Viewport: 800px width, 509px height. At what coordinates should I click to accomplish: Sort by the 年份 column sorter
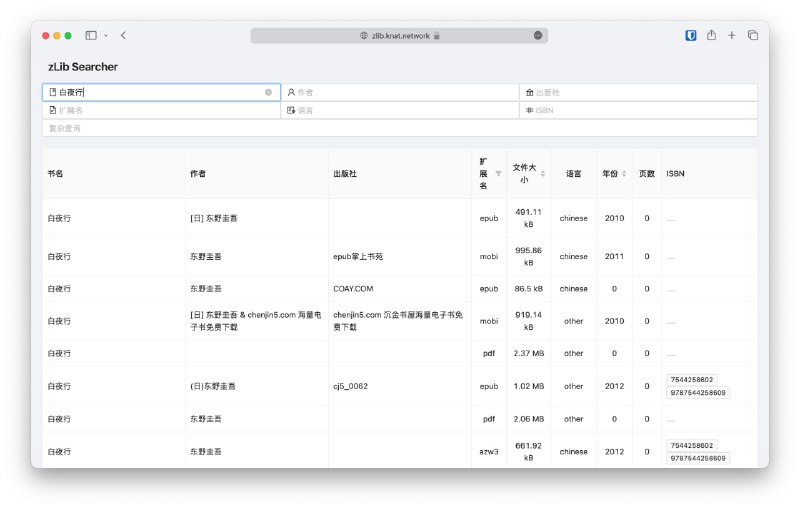point(624,173)
